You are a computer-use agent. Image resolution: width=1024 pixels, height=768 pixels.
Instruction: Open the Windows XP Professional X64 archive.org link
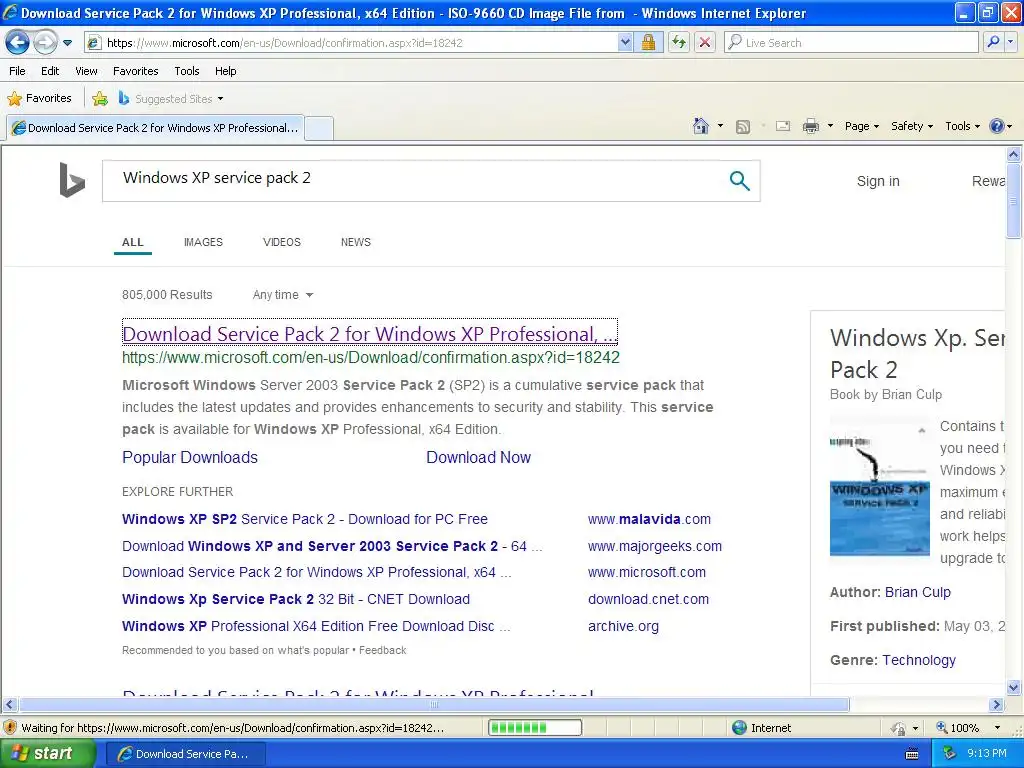click(316, 626)
